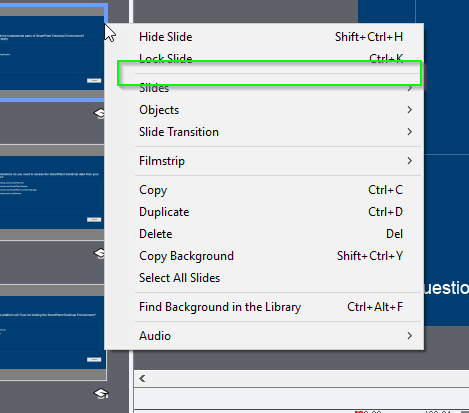
Task: Click the quiz icon under first slide
Action: tap(99, 113)
